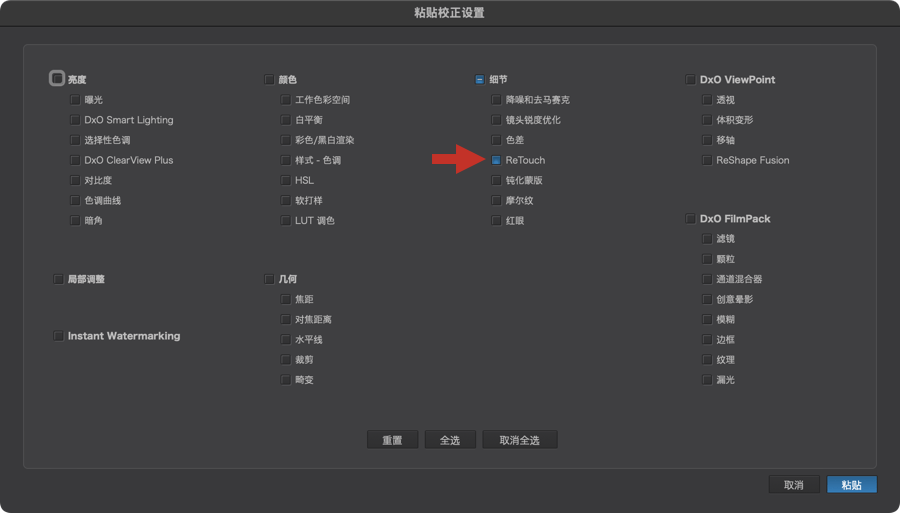The width and height of the screenshot is (900, 513).
Task: Tick the DxO Smart Lighting checkbox
Action: coord(75,120)
